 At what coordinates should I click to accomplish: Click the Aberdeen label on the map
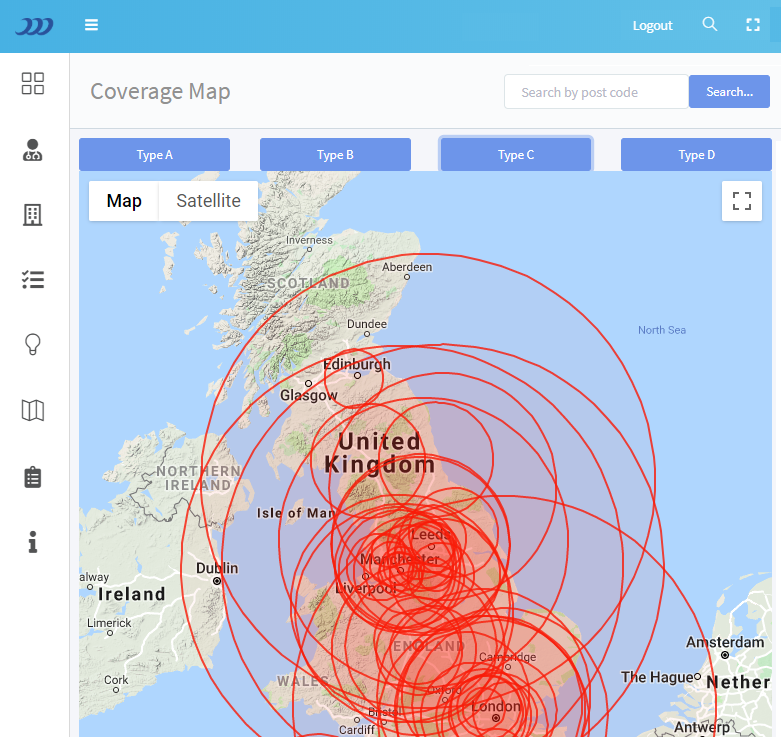[407, 267]
